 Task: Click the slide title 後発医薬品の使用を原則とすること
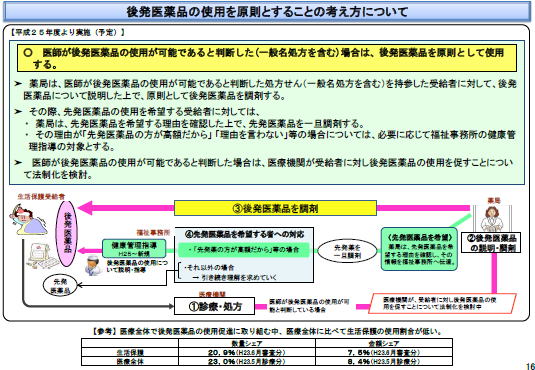(x=267, y=12)
